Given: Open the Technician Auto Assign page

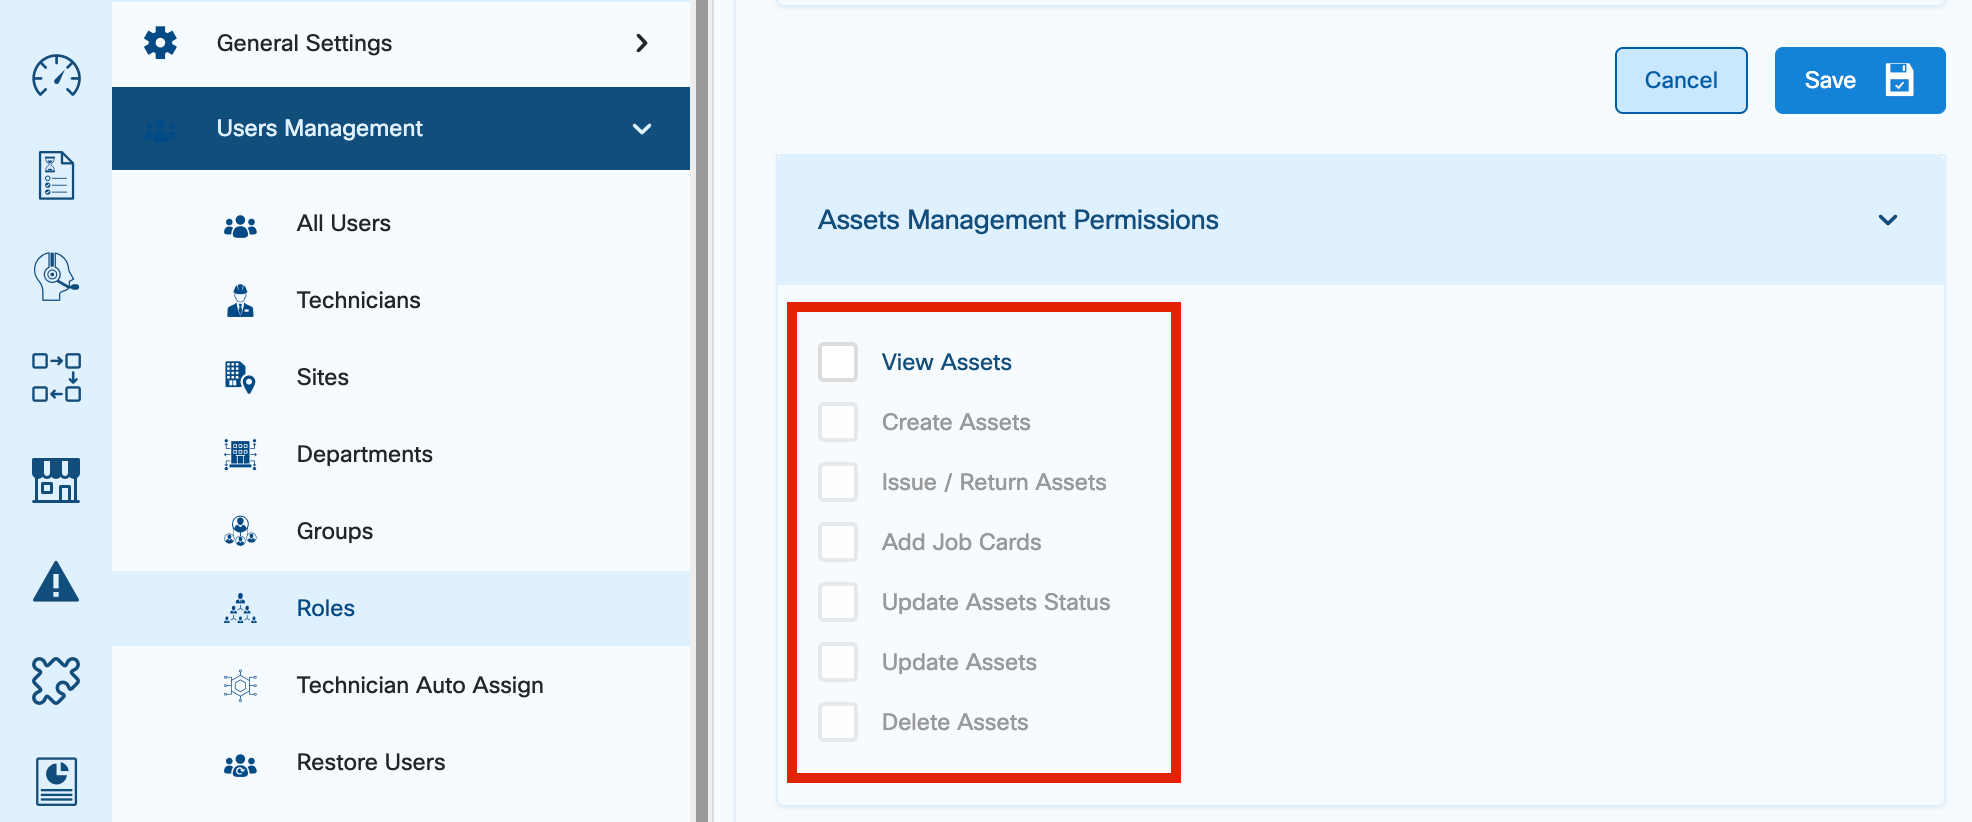Looking at the screenshot, I should pos(419,685).
